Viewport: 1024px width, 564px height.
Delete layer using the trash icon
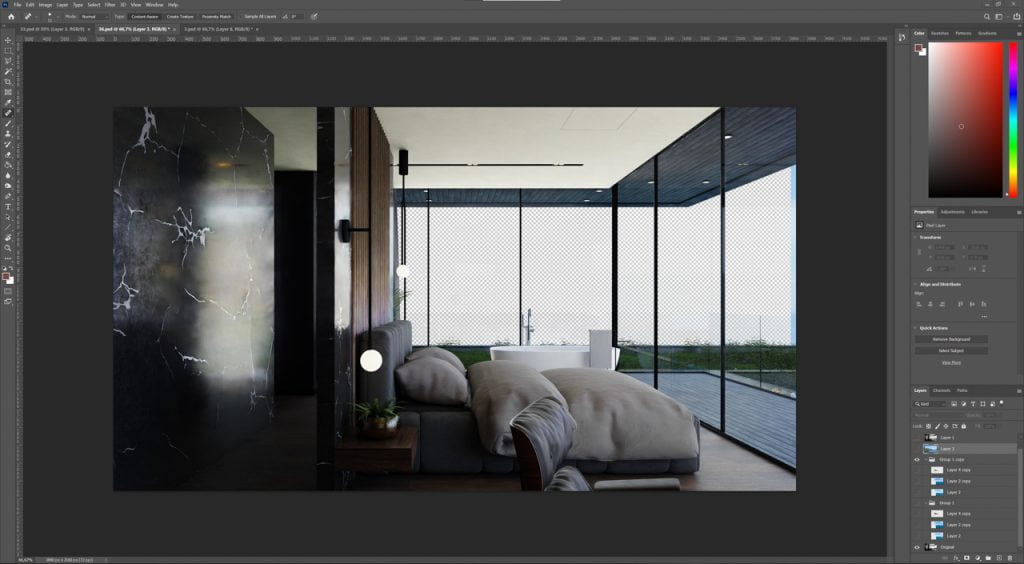(1009, 557)
